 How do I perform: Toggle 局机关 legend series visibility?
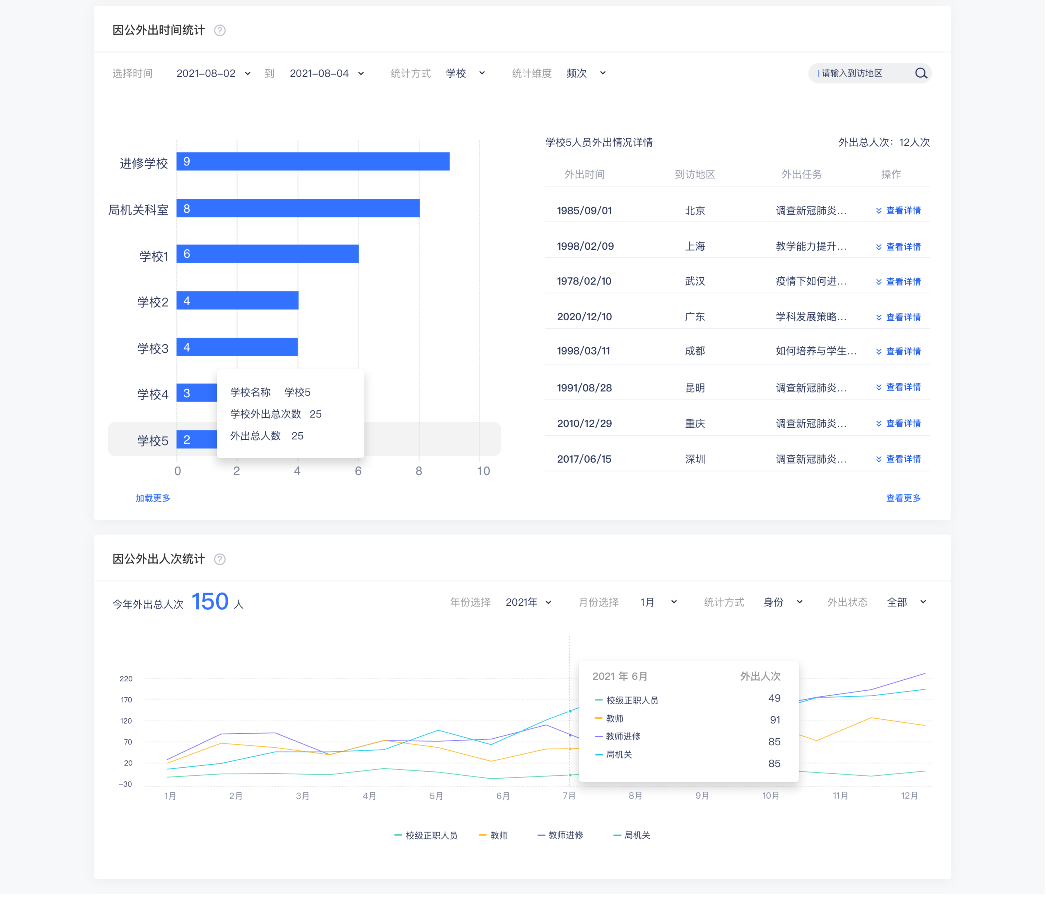pos(631,835)
